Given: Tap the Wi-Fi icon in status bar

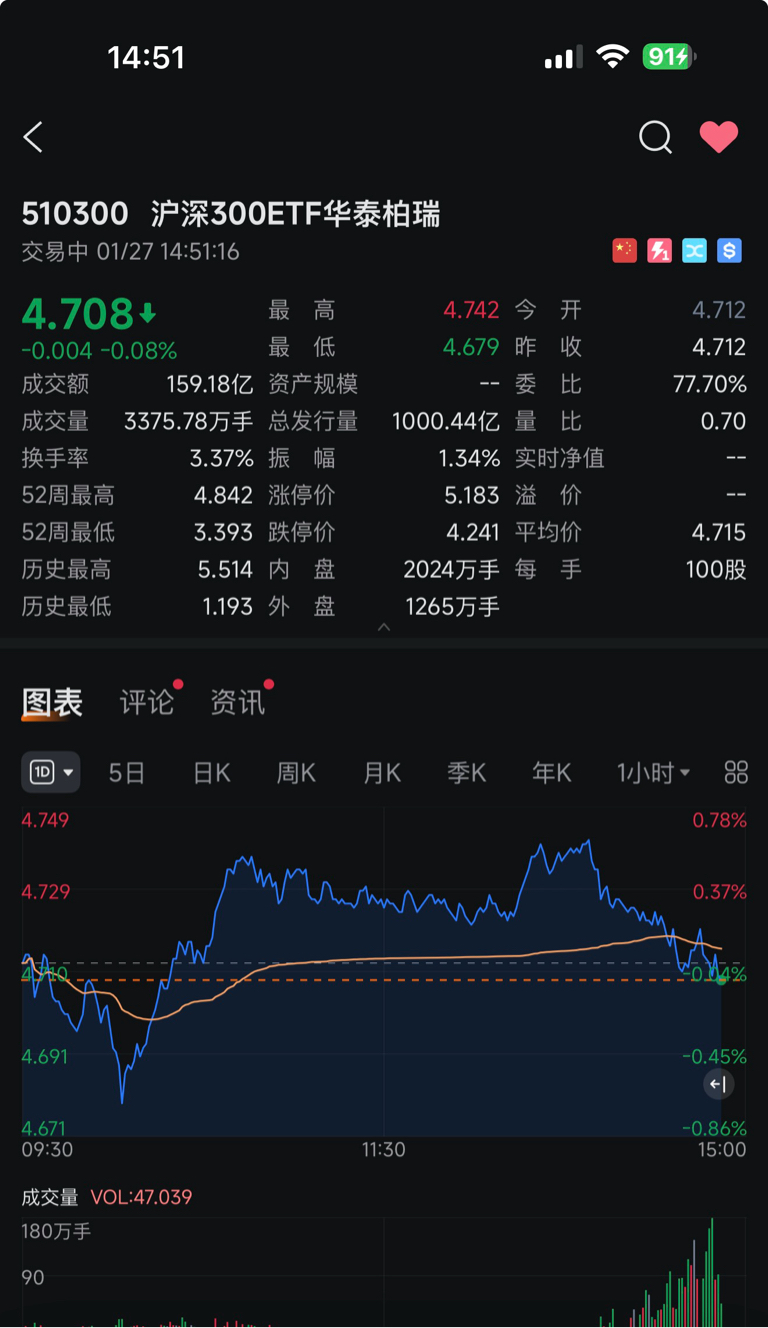Looking at the screenshot, I should (x=612, y=57).
